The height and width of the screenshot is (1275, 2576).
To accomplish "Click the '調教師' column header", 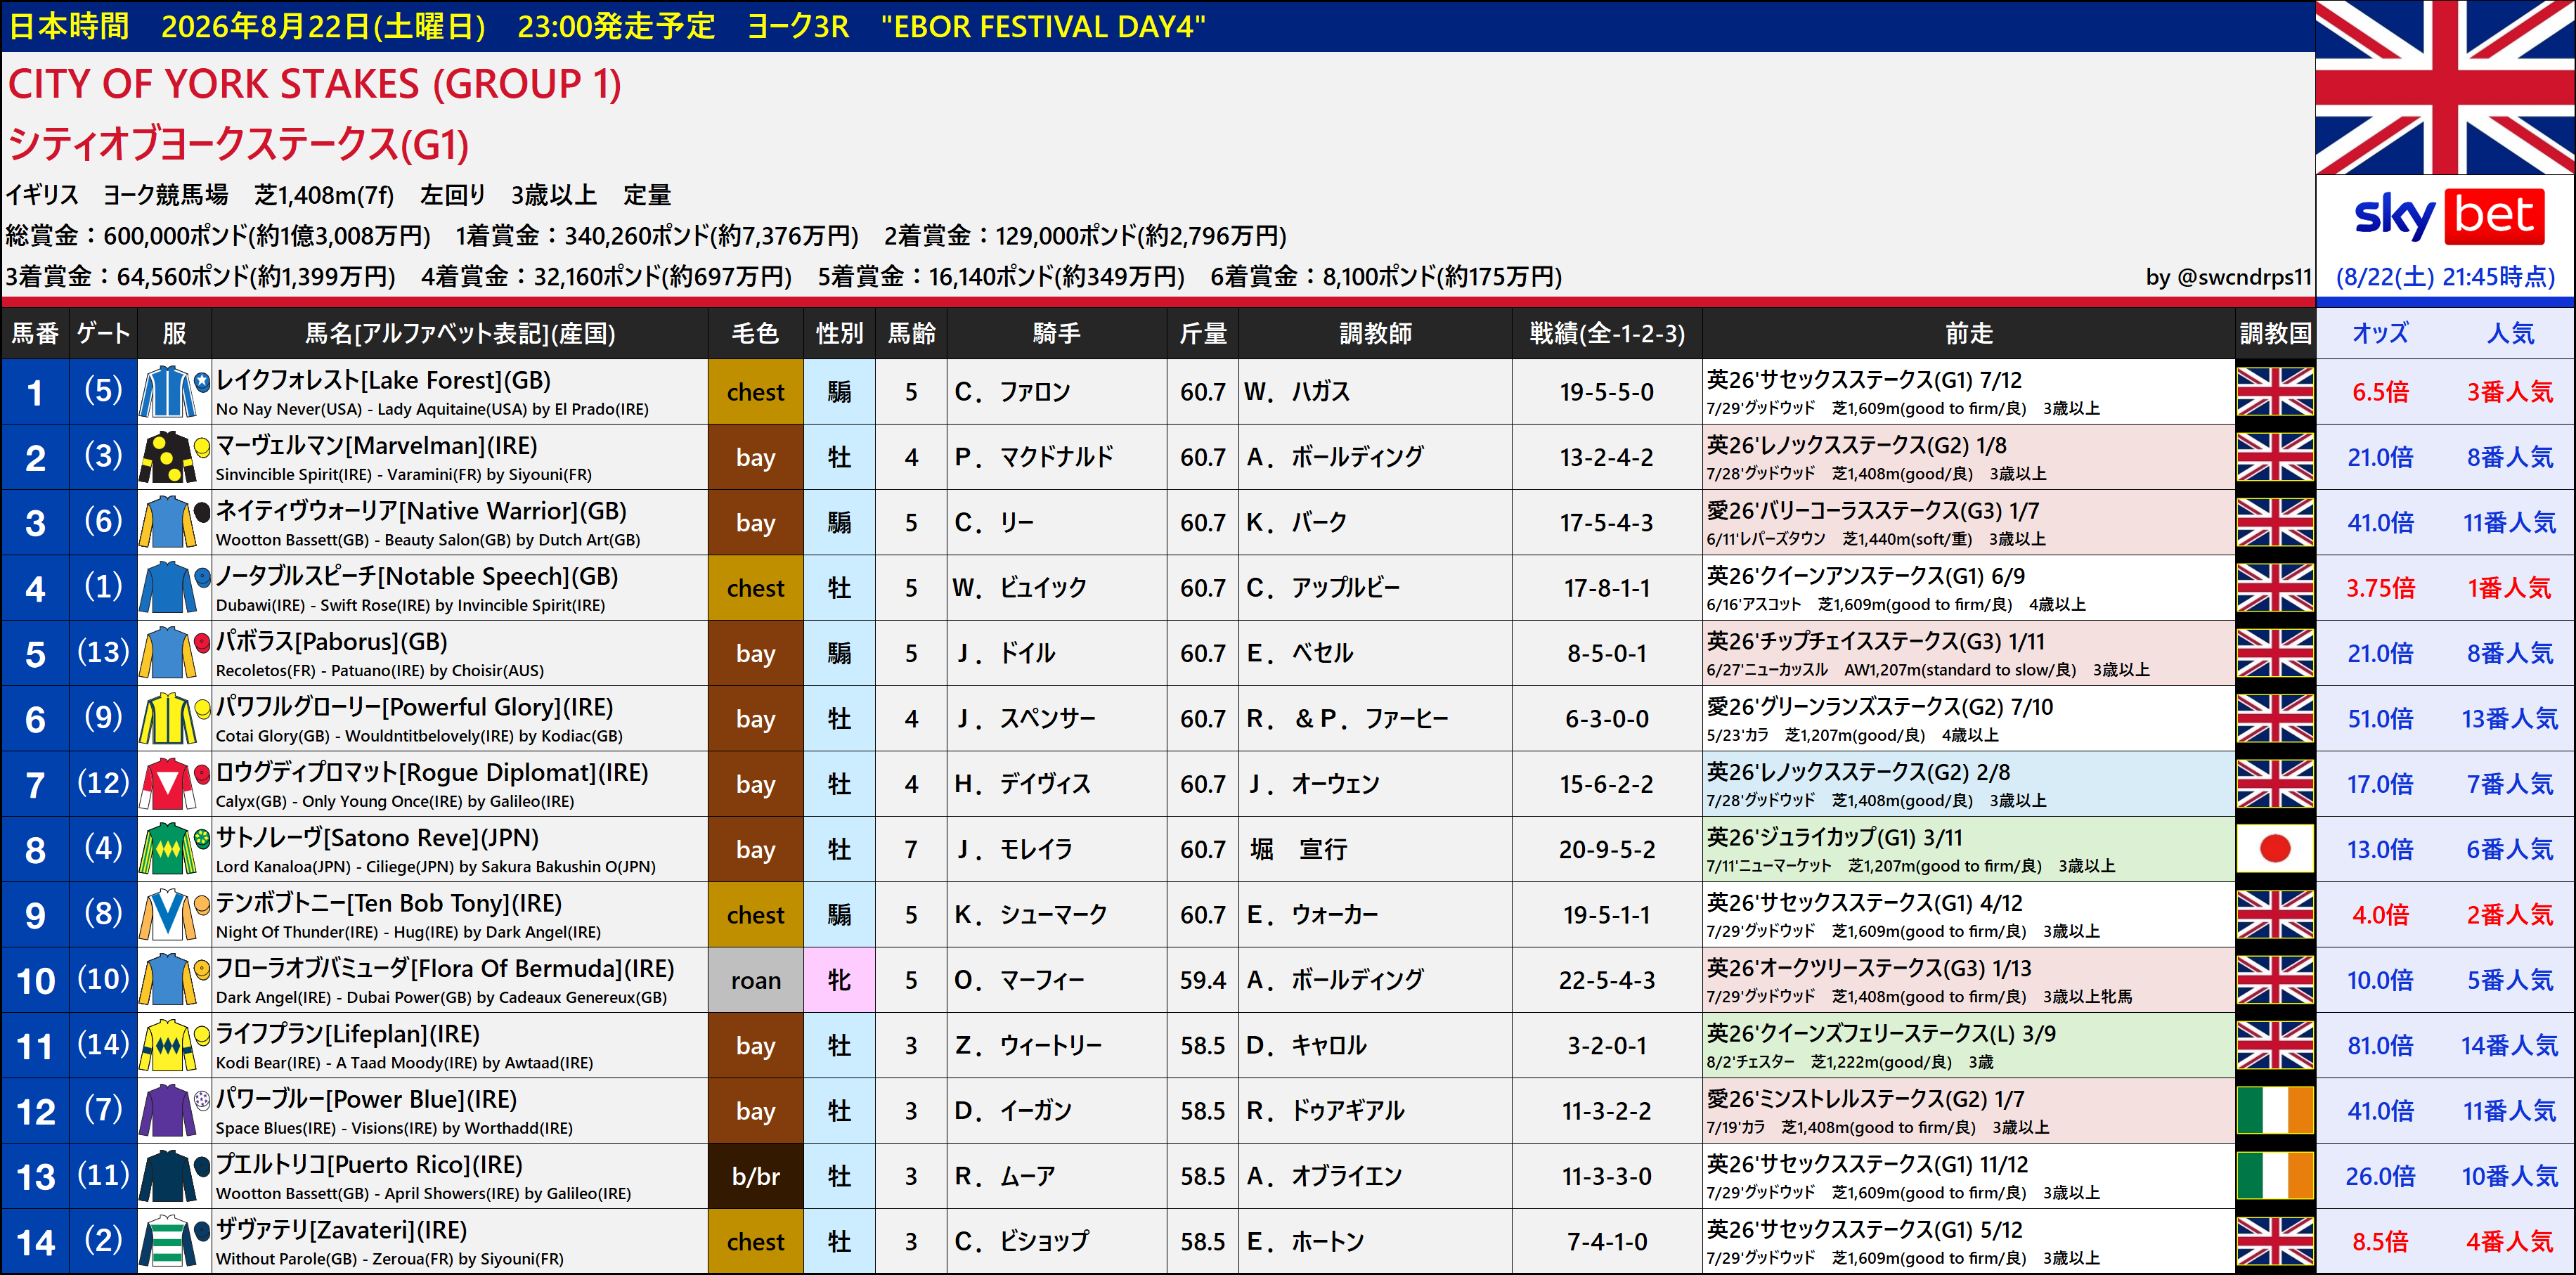I will coord(1375,333).
